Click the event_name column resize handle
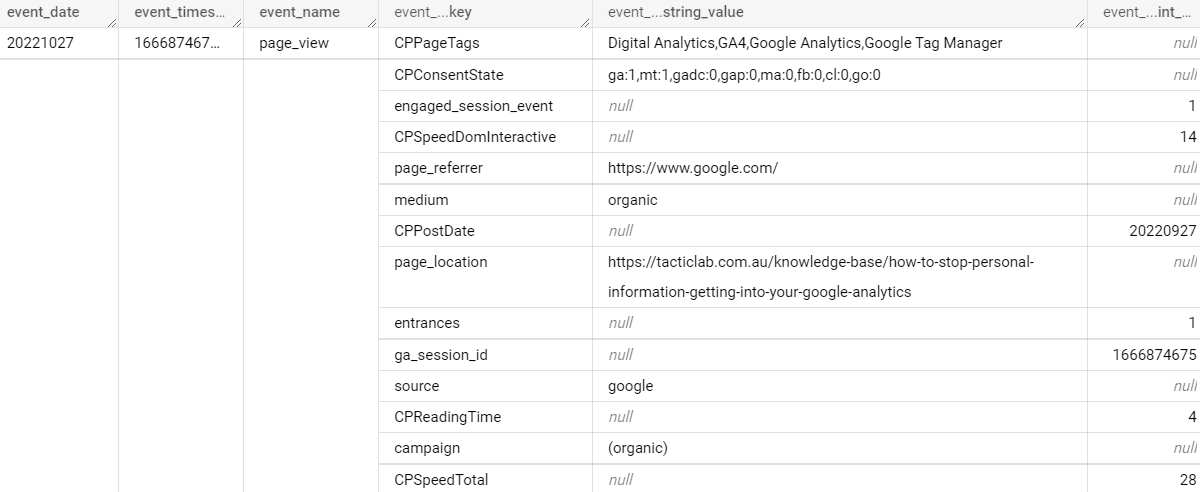The height and width of the screenshot is (492, 1200). [374, 19]
